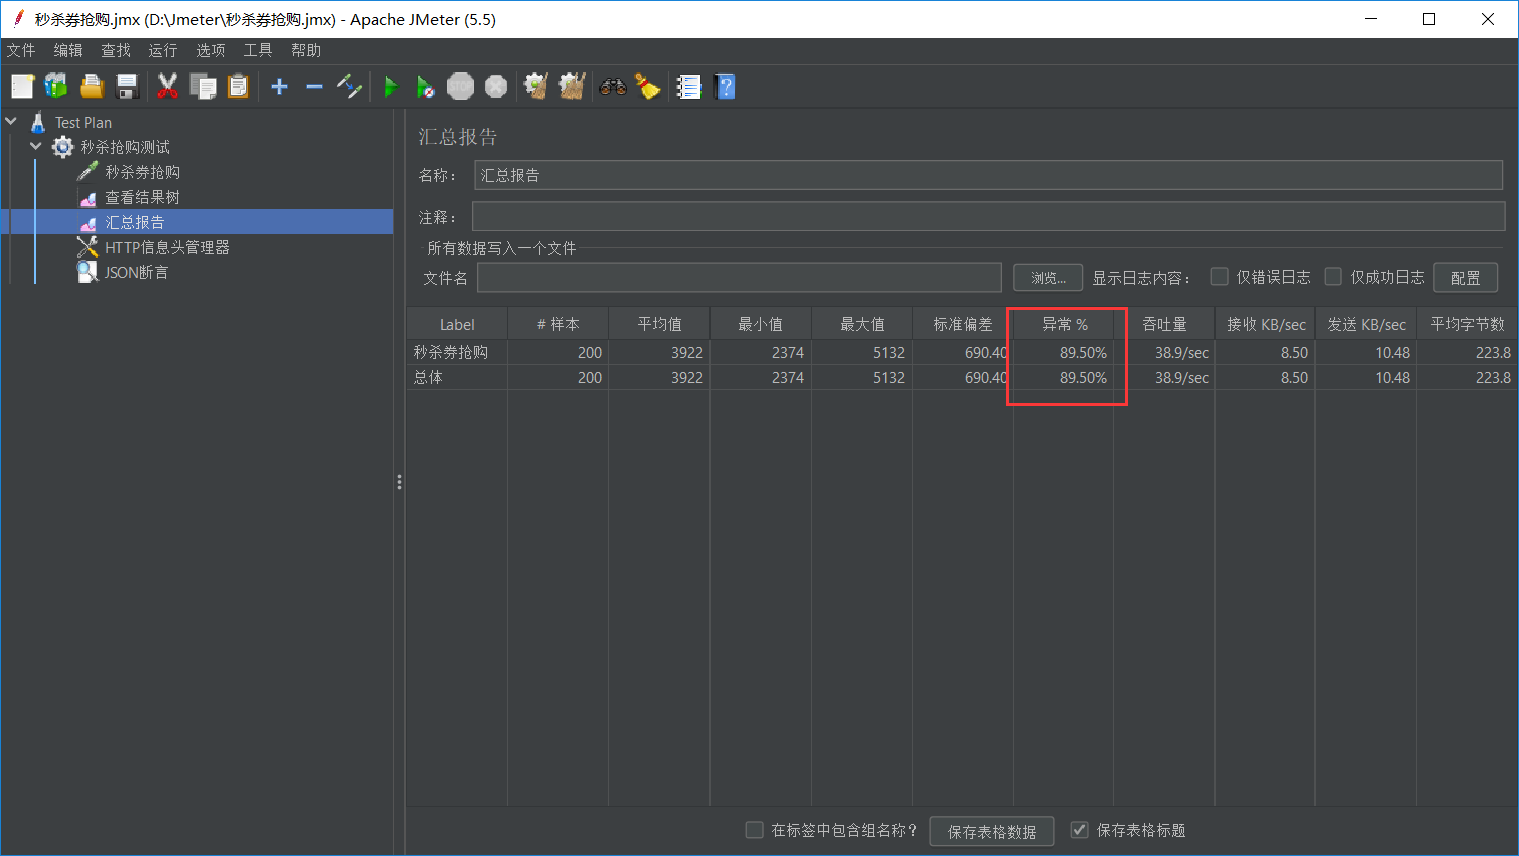1519x856 pixels.
Task: Select 查看结果树 in the test tree
Action: pyautogui.click(x=142, y=197)
